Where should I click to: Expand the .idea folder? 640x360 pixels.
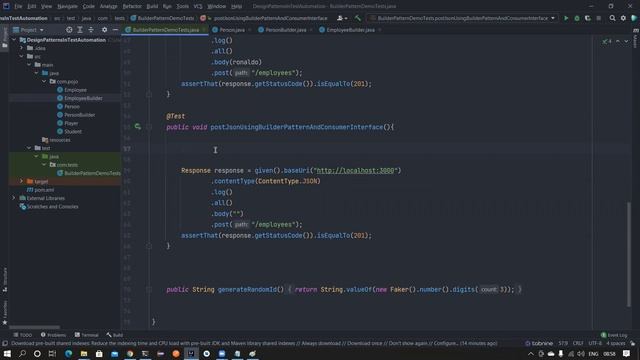tap(22, 48)
